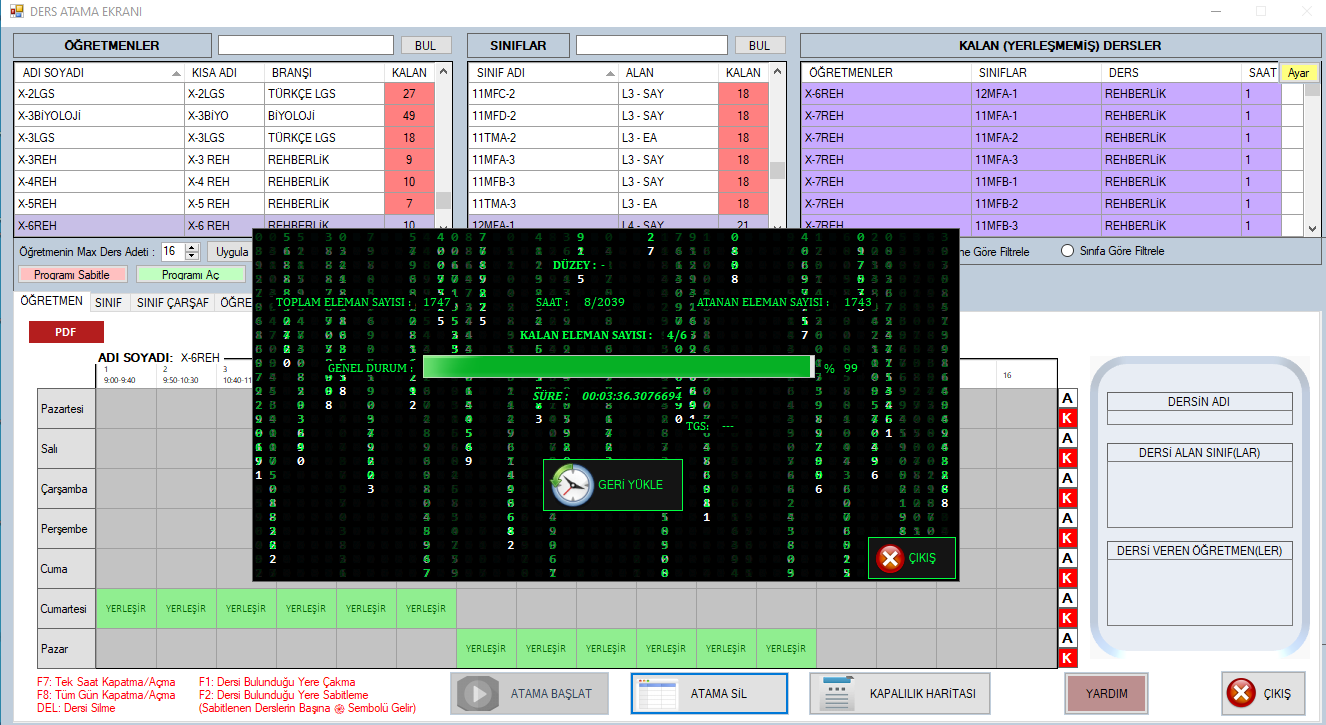The width and height of the screenshot is (1326, 725).
Task: Click the red PDF export button
Action: (66, 332)
